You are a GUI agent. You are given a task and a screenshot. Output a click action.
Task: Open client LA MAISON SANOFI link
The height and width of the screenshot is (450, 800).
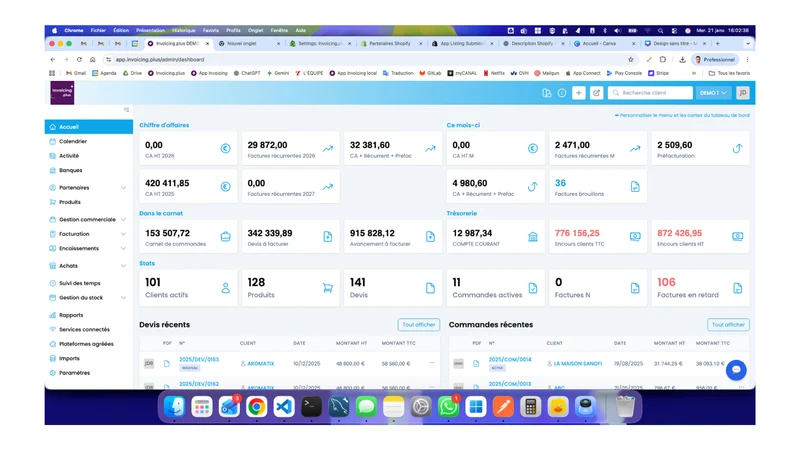[578, 364]
